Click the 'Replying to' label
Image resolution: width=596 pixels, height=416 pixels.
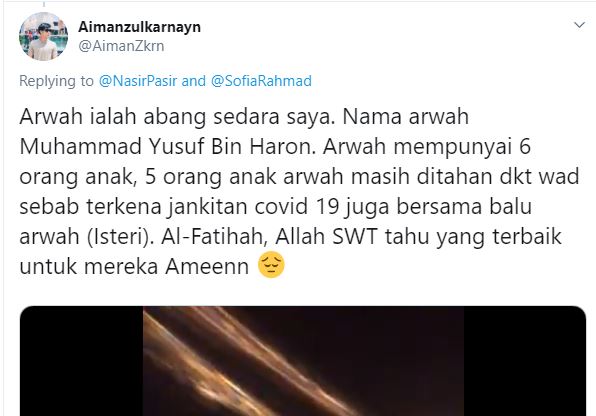[56, 81]
